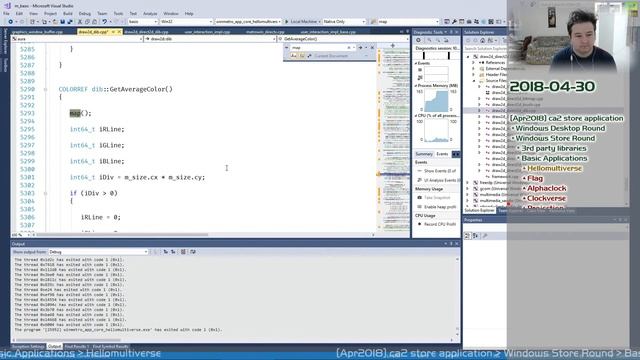Open the Native Only debugger type dropdown
This screenshot has height=360, width=640.
click(x=344, y=22)
